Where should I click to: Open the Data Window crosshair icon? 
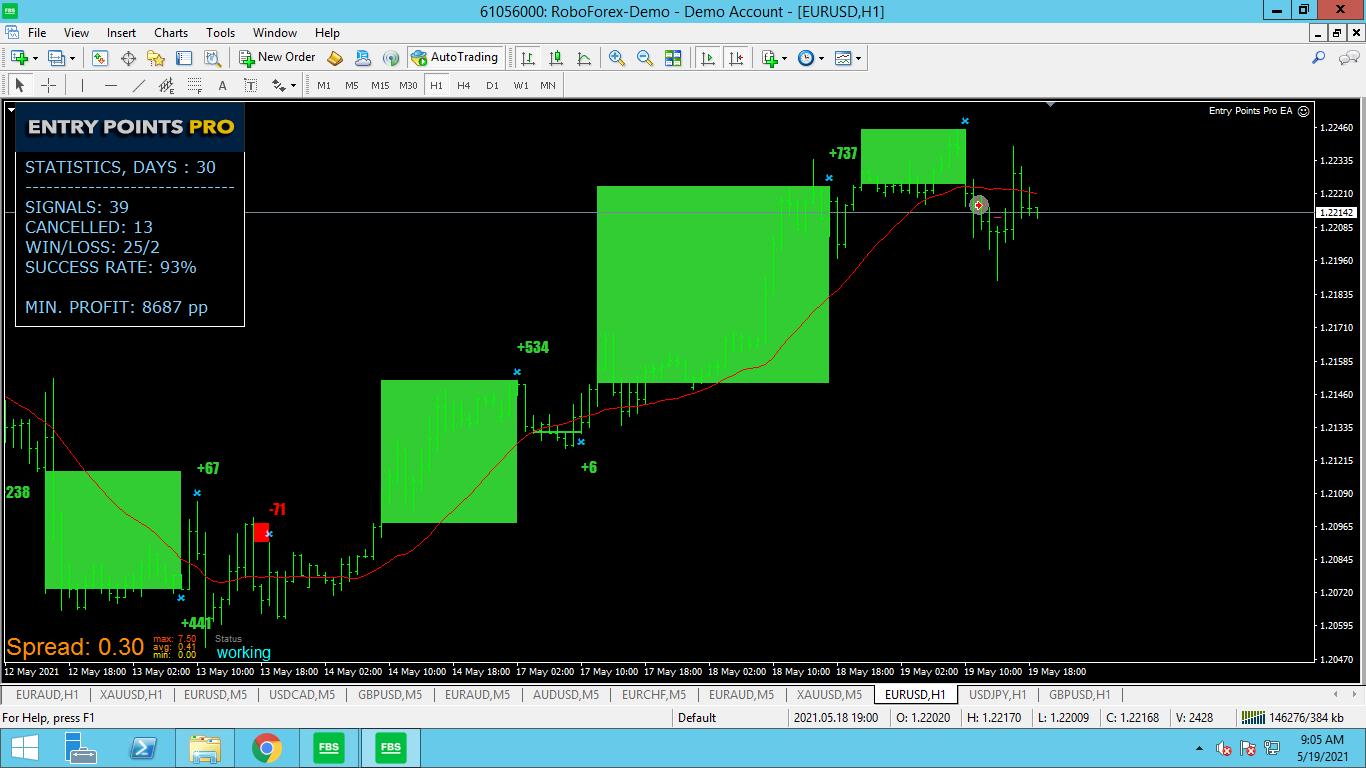tap(128, 58)
